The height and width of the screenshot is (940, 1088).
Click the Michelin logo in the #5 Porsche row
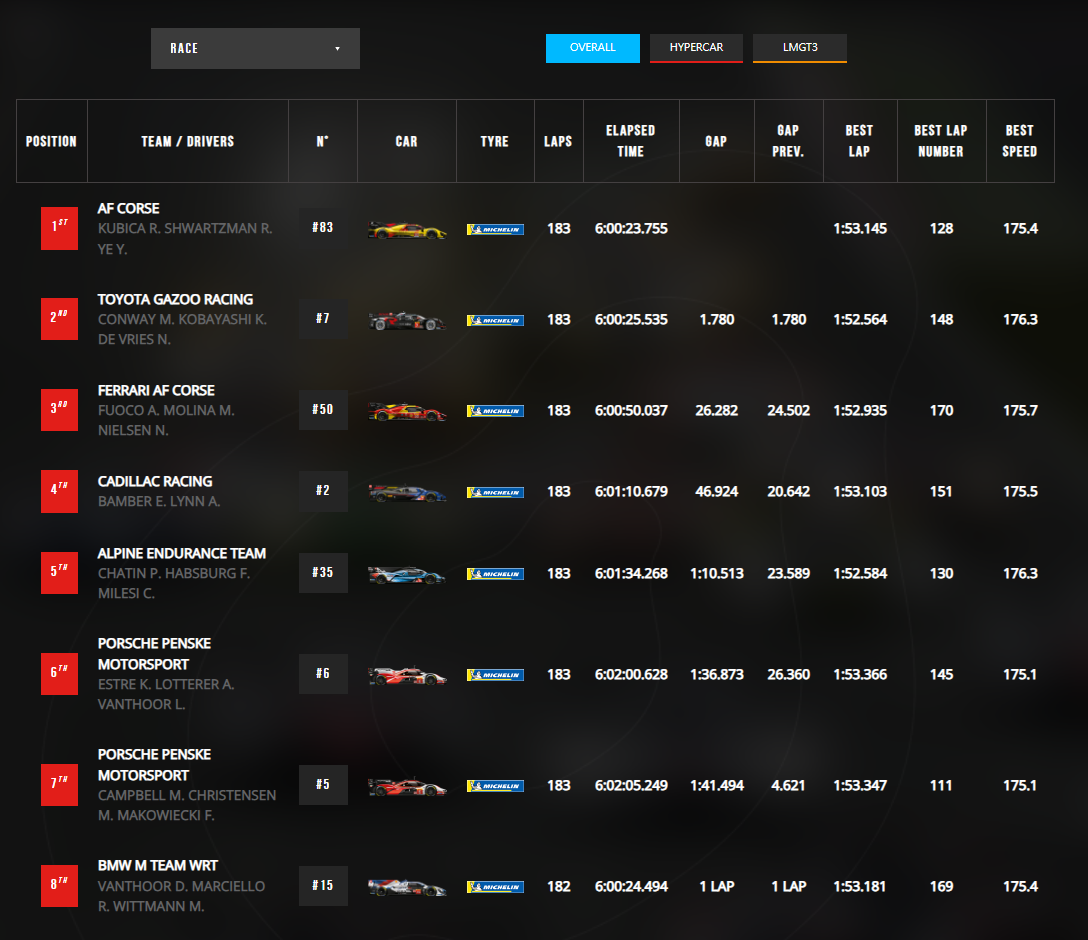(x=495, y=786)
